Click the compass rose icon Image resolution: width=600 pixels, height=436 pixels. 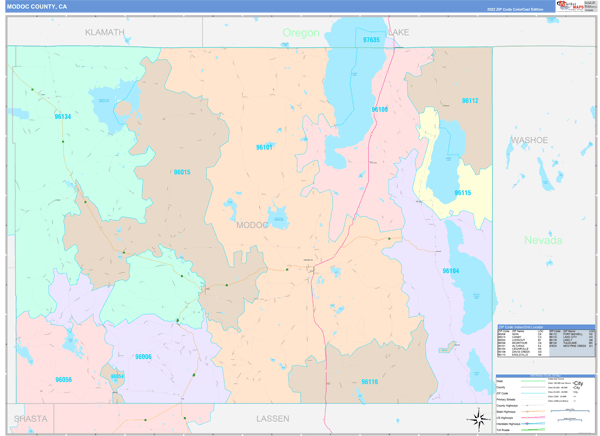(x=477, y=418)
